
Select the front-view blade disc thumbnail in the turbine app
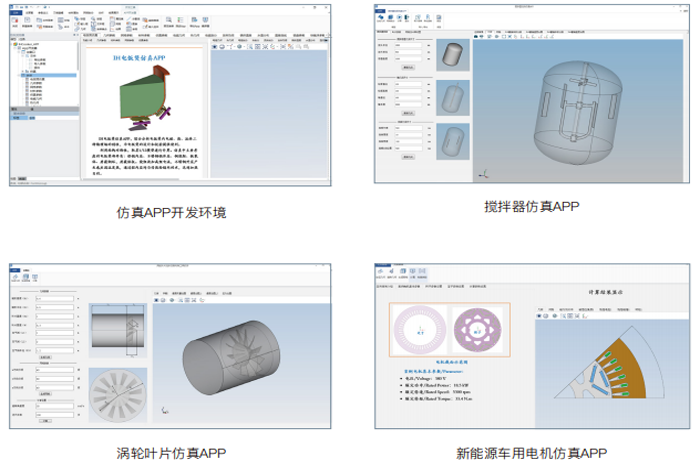click(x=118, y=395)
